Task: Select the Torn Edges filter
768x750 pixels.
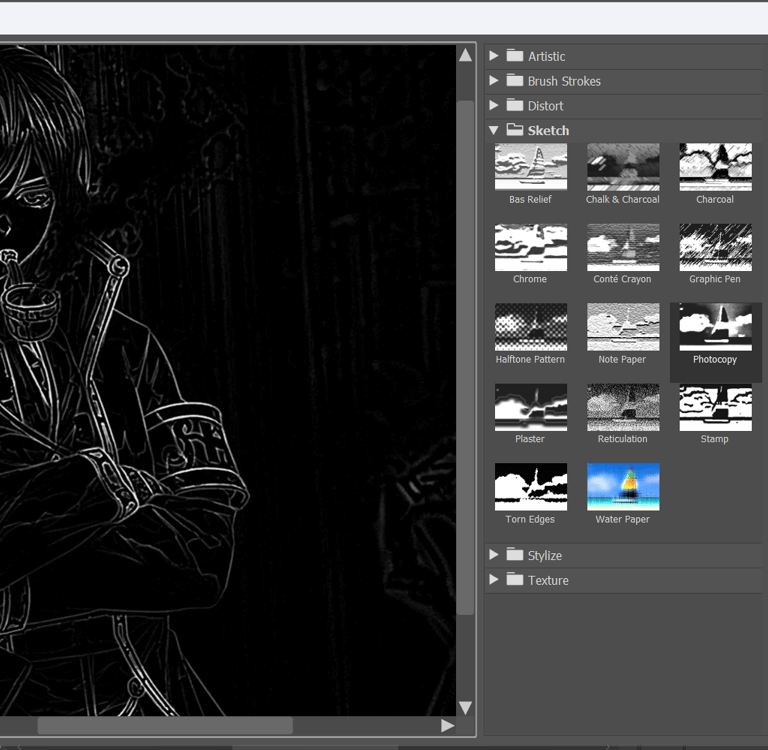Action: coord(530,487)
